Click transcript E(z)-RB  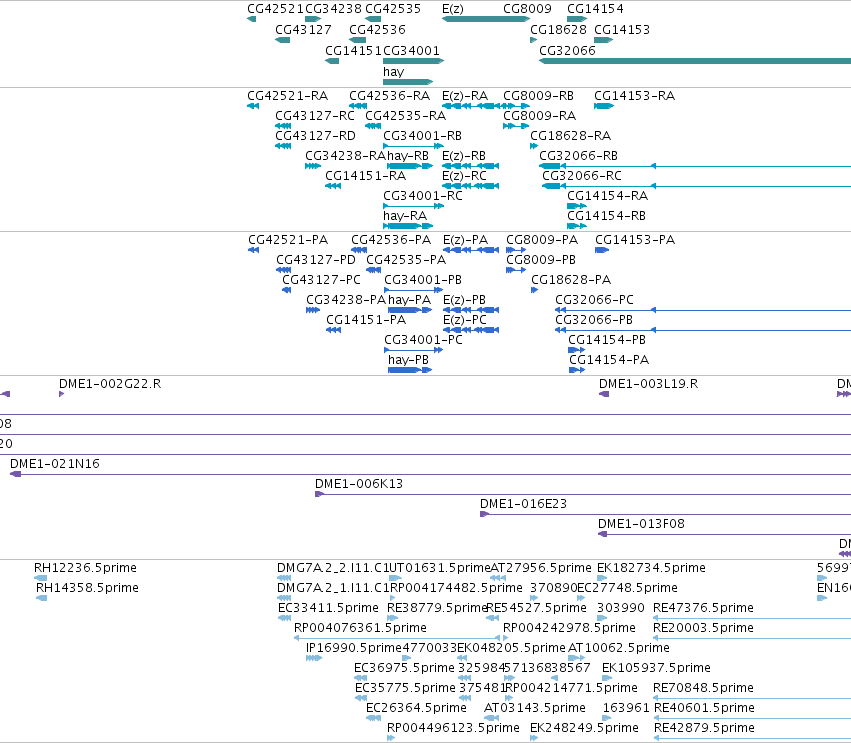(x=464, y=156)
